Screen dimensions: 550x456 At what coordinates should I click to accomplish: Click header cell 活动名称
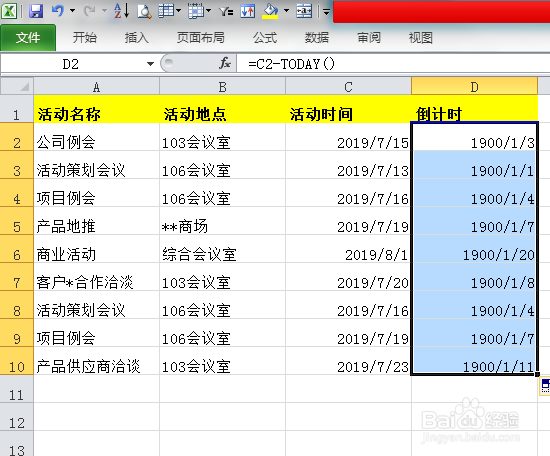(96, 109)
